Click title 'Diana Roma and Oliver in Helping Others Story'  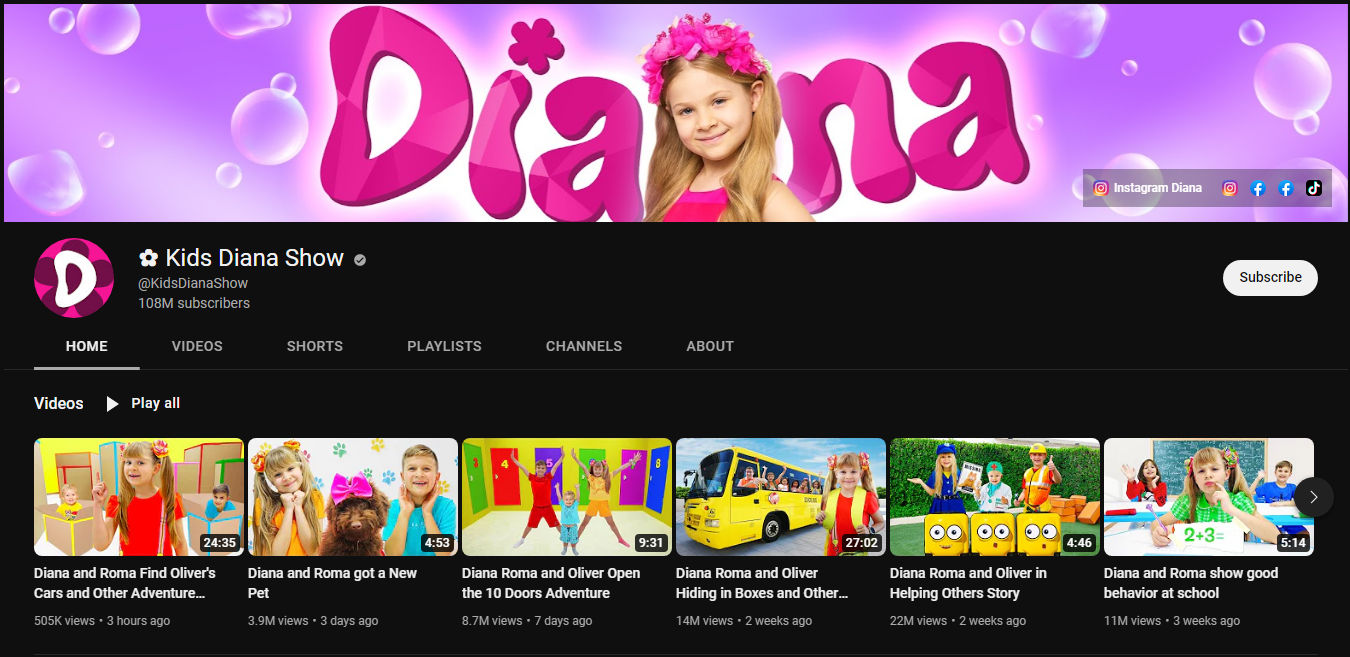(968, 583)
